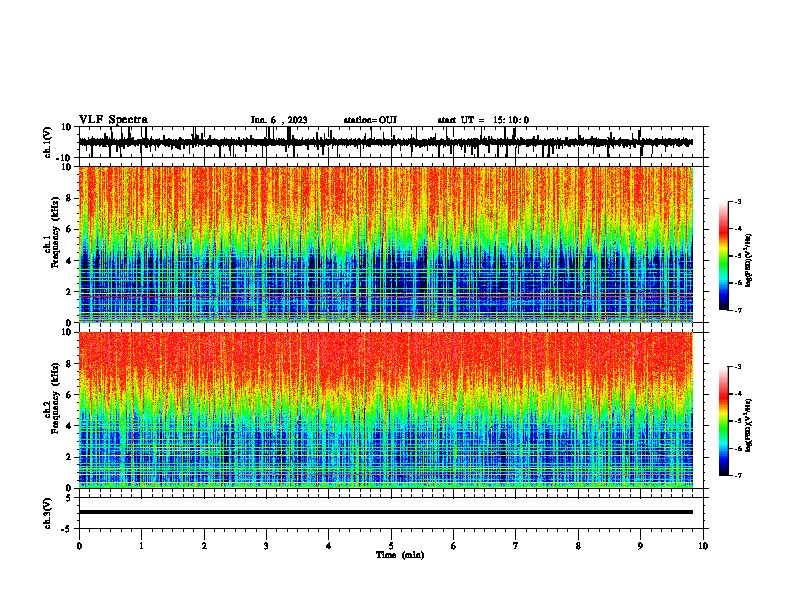This screenshot has width=792, height=612.
Task: Click the ch.1 spectrogram color scale bar
Action: coord(724,256)
